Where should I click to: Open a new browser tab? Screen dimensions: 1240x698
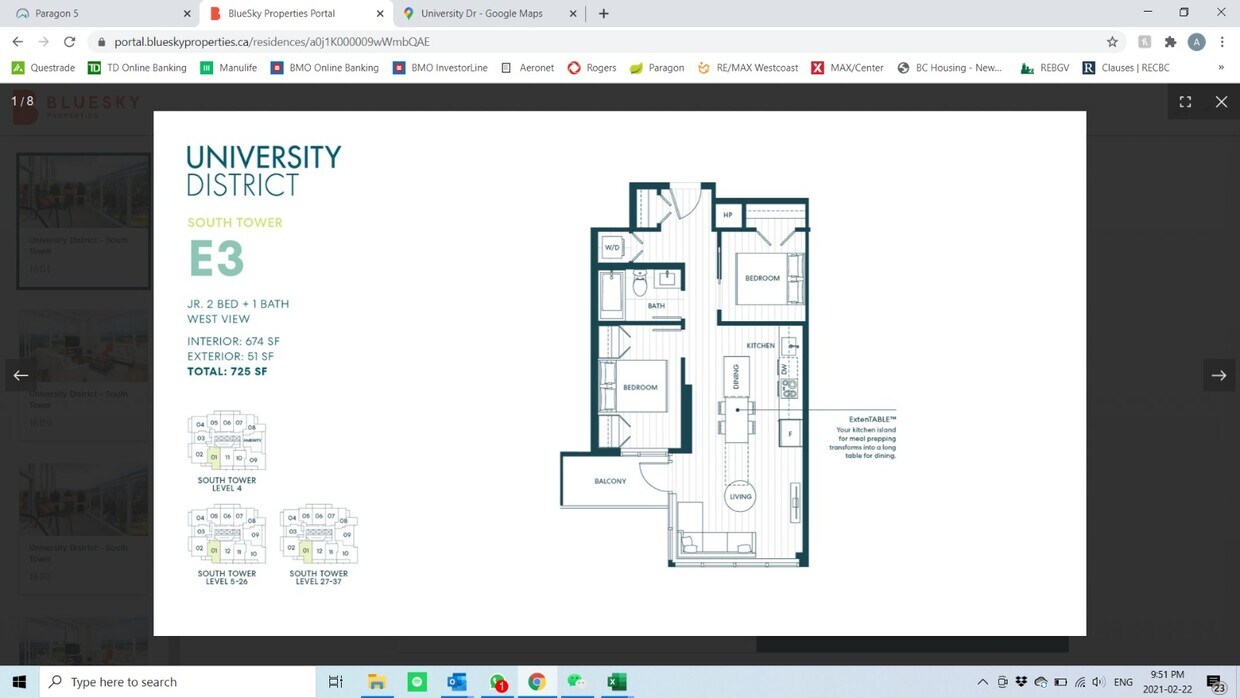point(604,14)
